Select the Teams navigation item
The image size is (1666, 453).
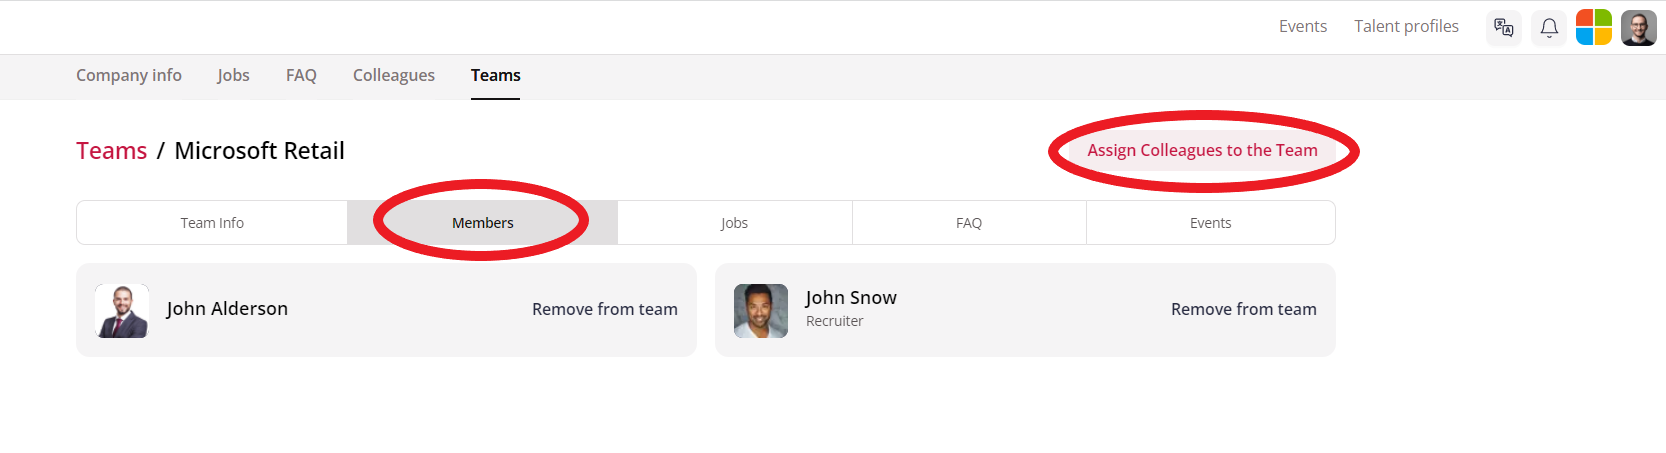pos(496,76)
